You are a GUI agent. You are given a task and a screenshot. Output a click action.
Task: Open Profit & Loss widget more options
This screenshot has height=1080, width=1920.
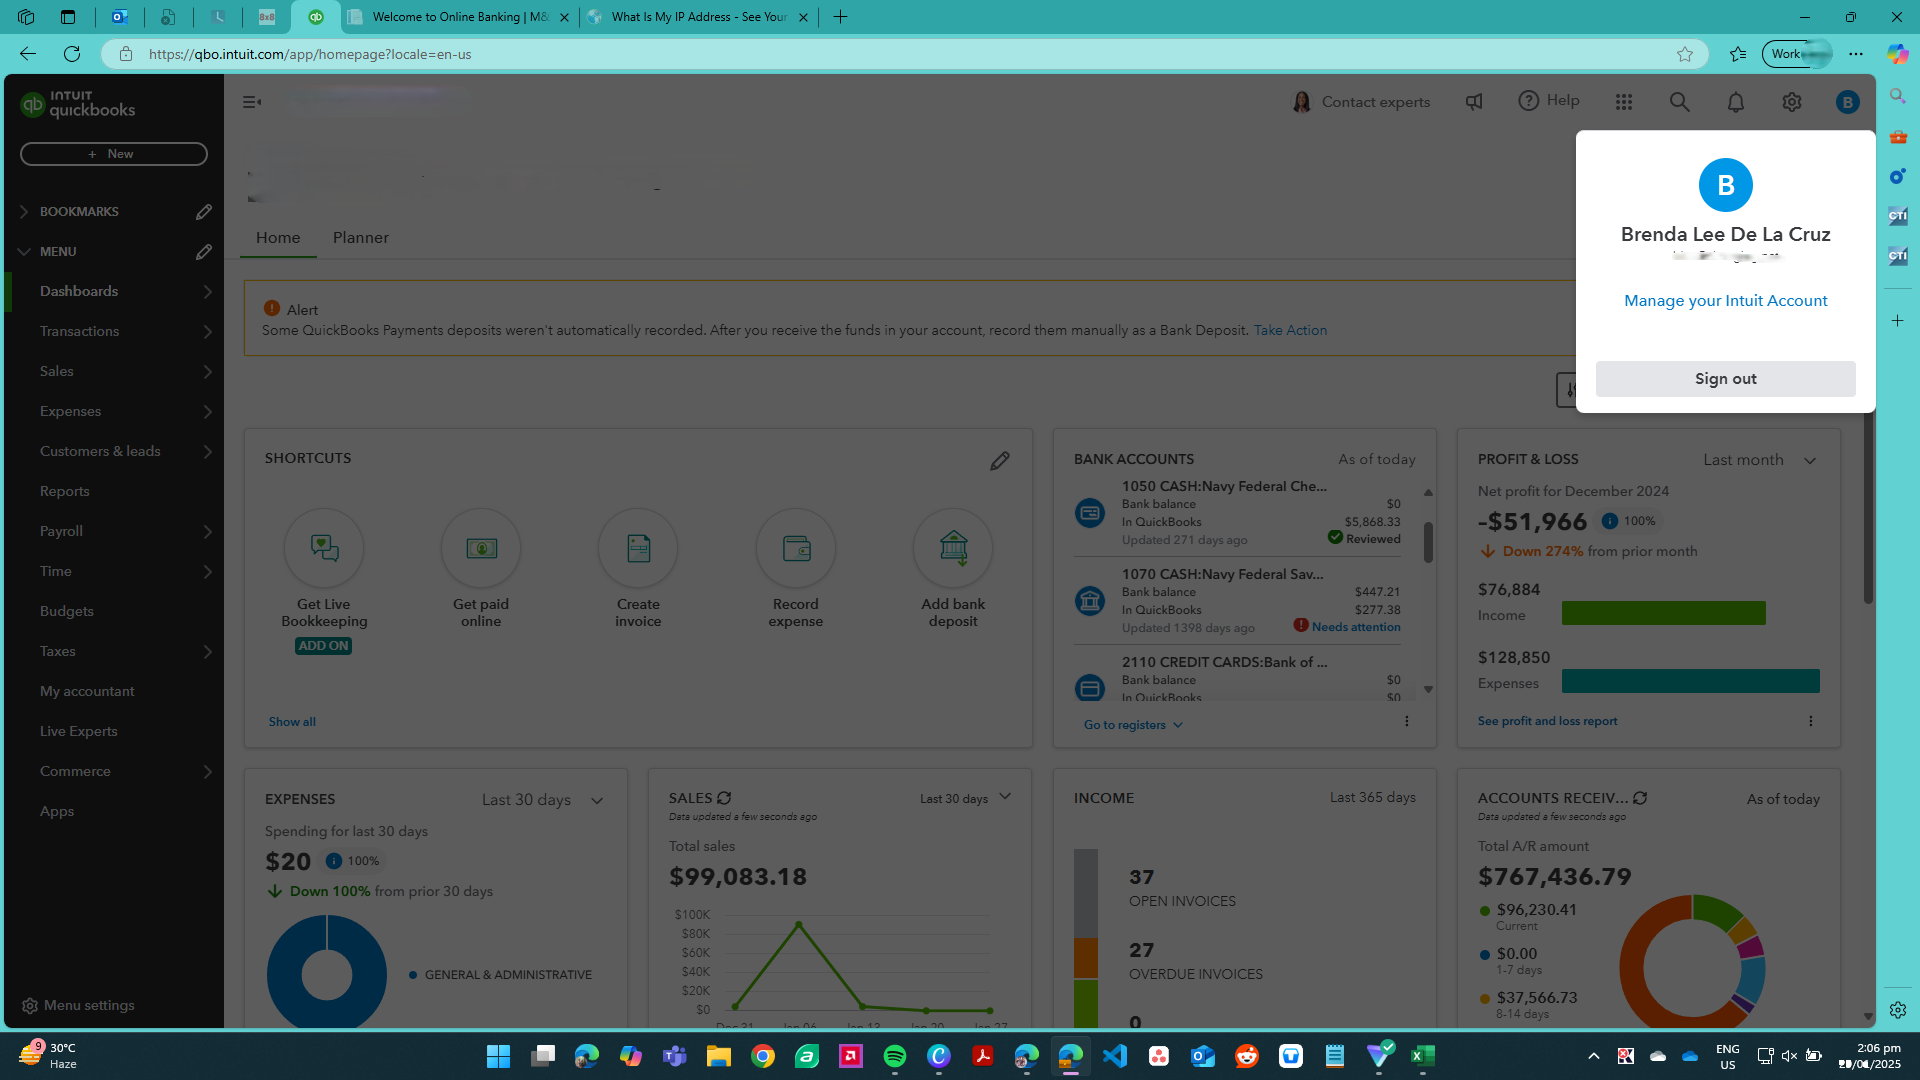pyautogui.click(x=1811, y=721)
